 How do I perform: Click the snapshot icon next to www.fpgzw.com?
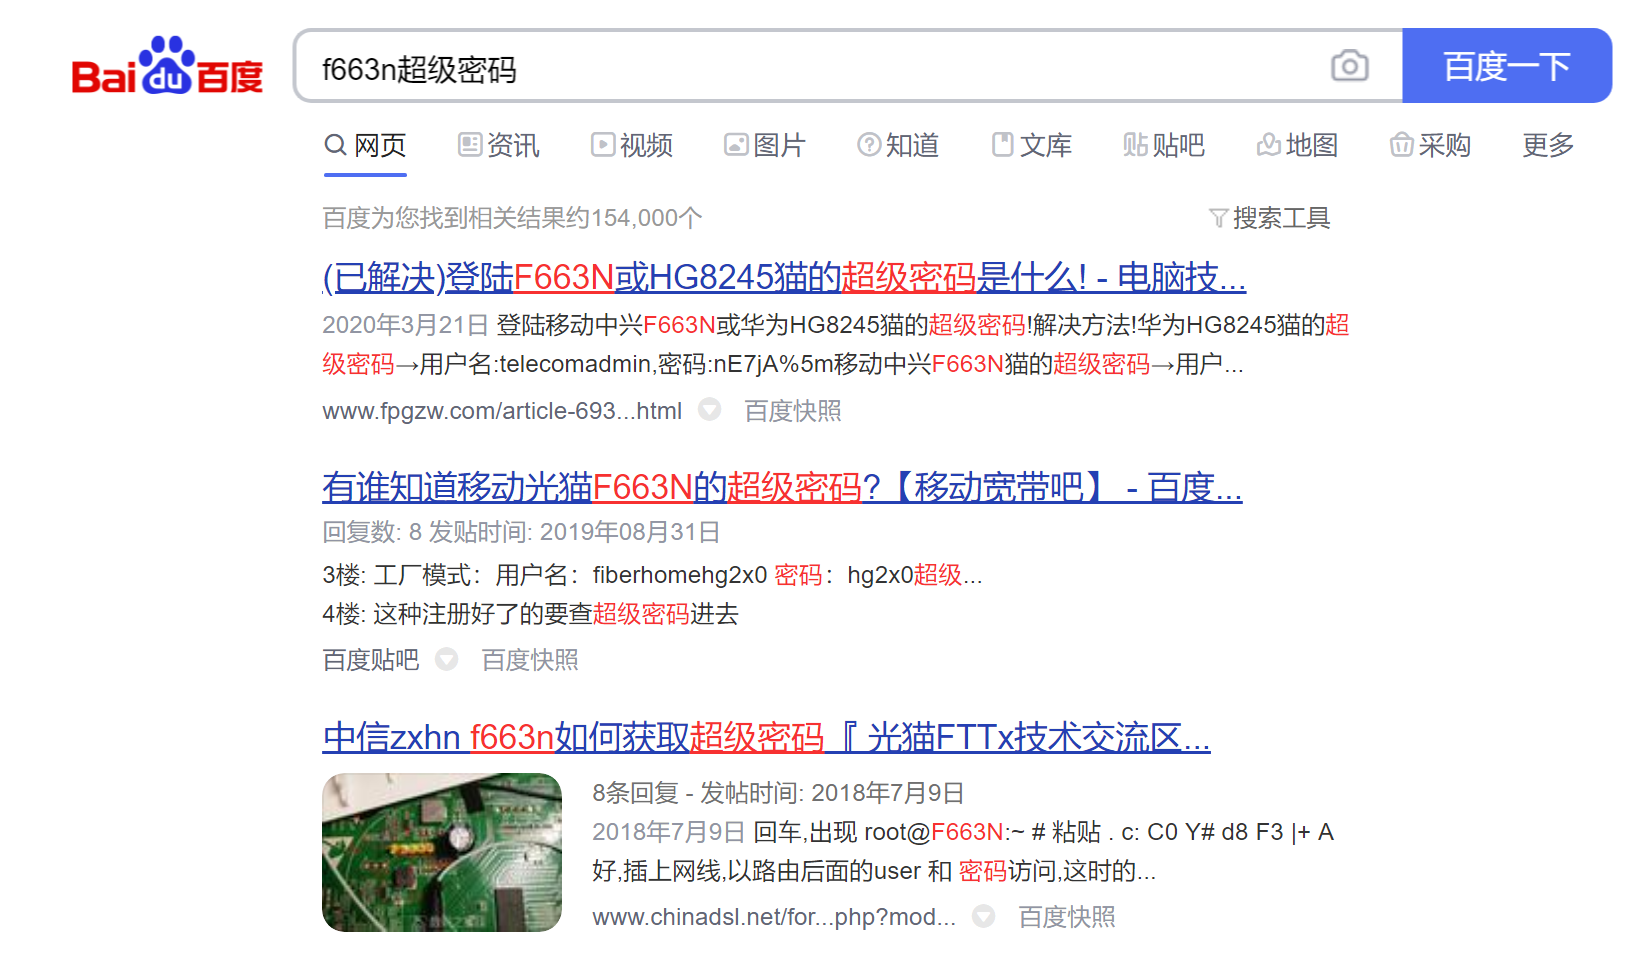710,410
